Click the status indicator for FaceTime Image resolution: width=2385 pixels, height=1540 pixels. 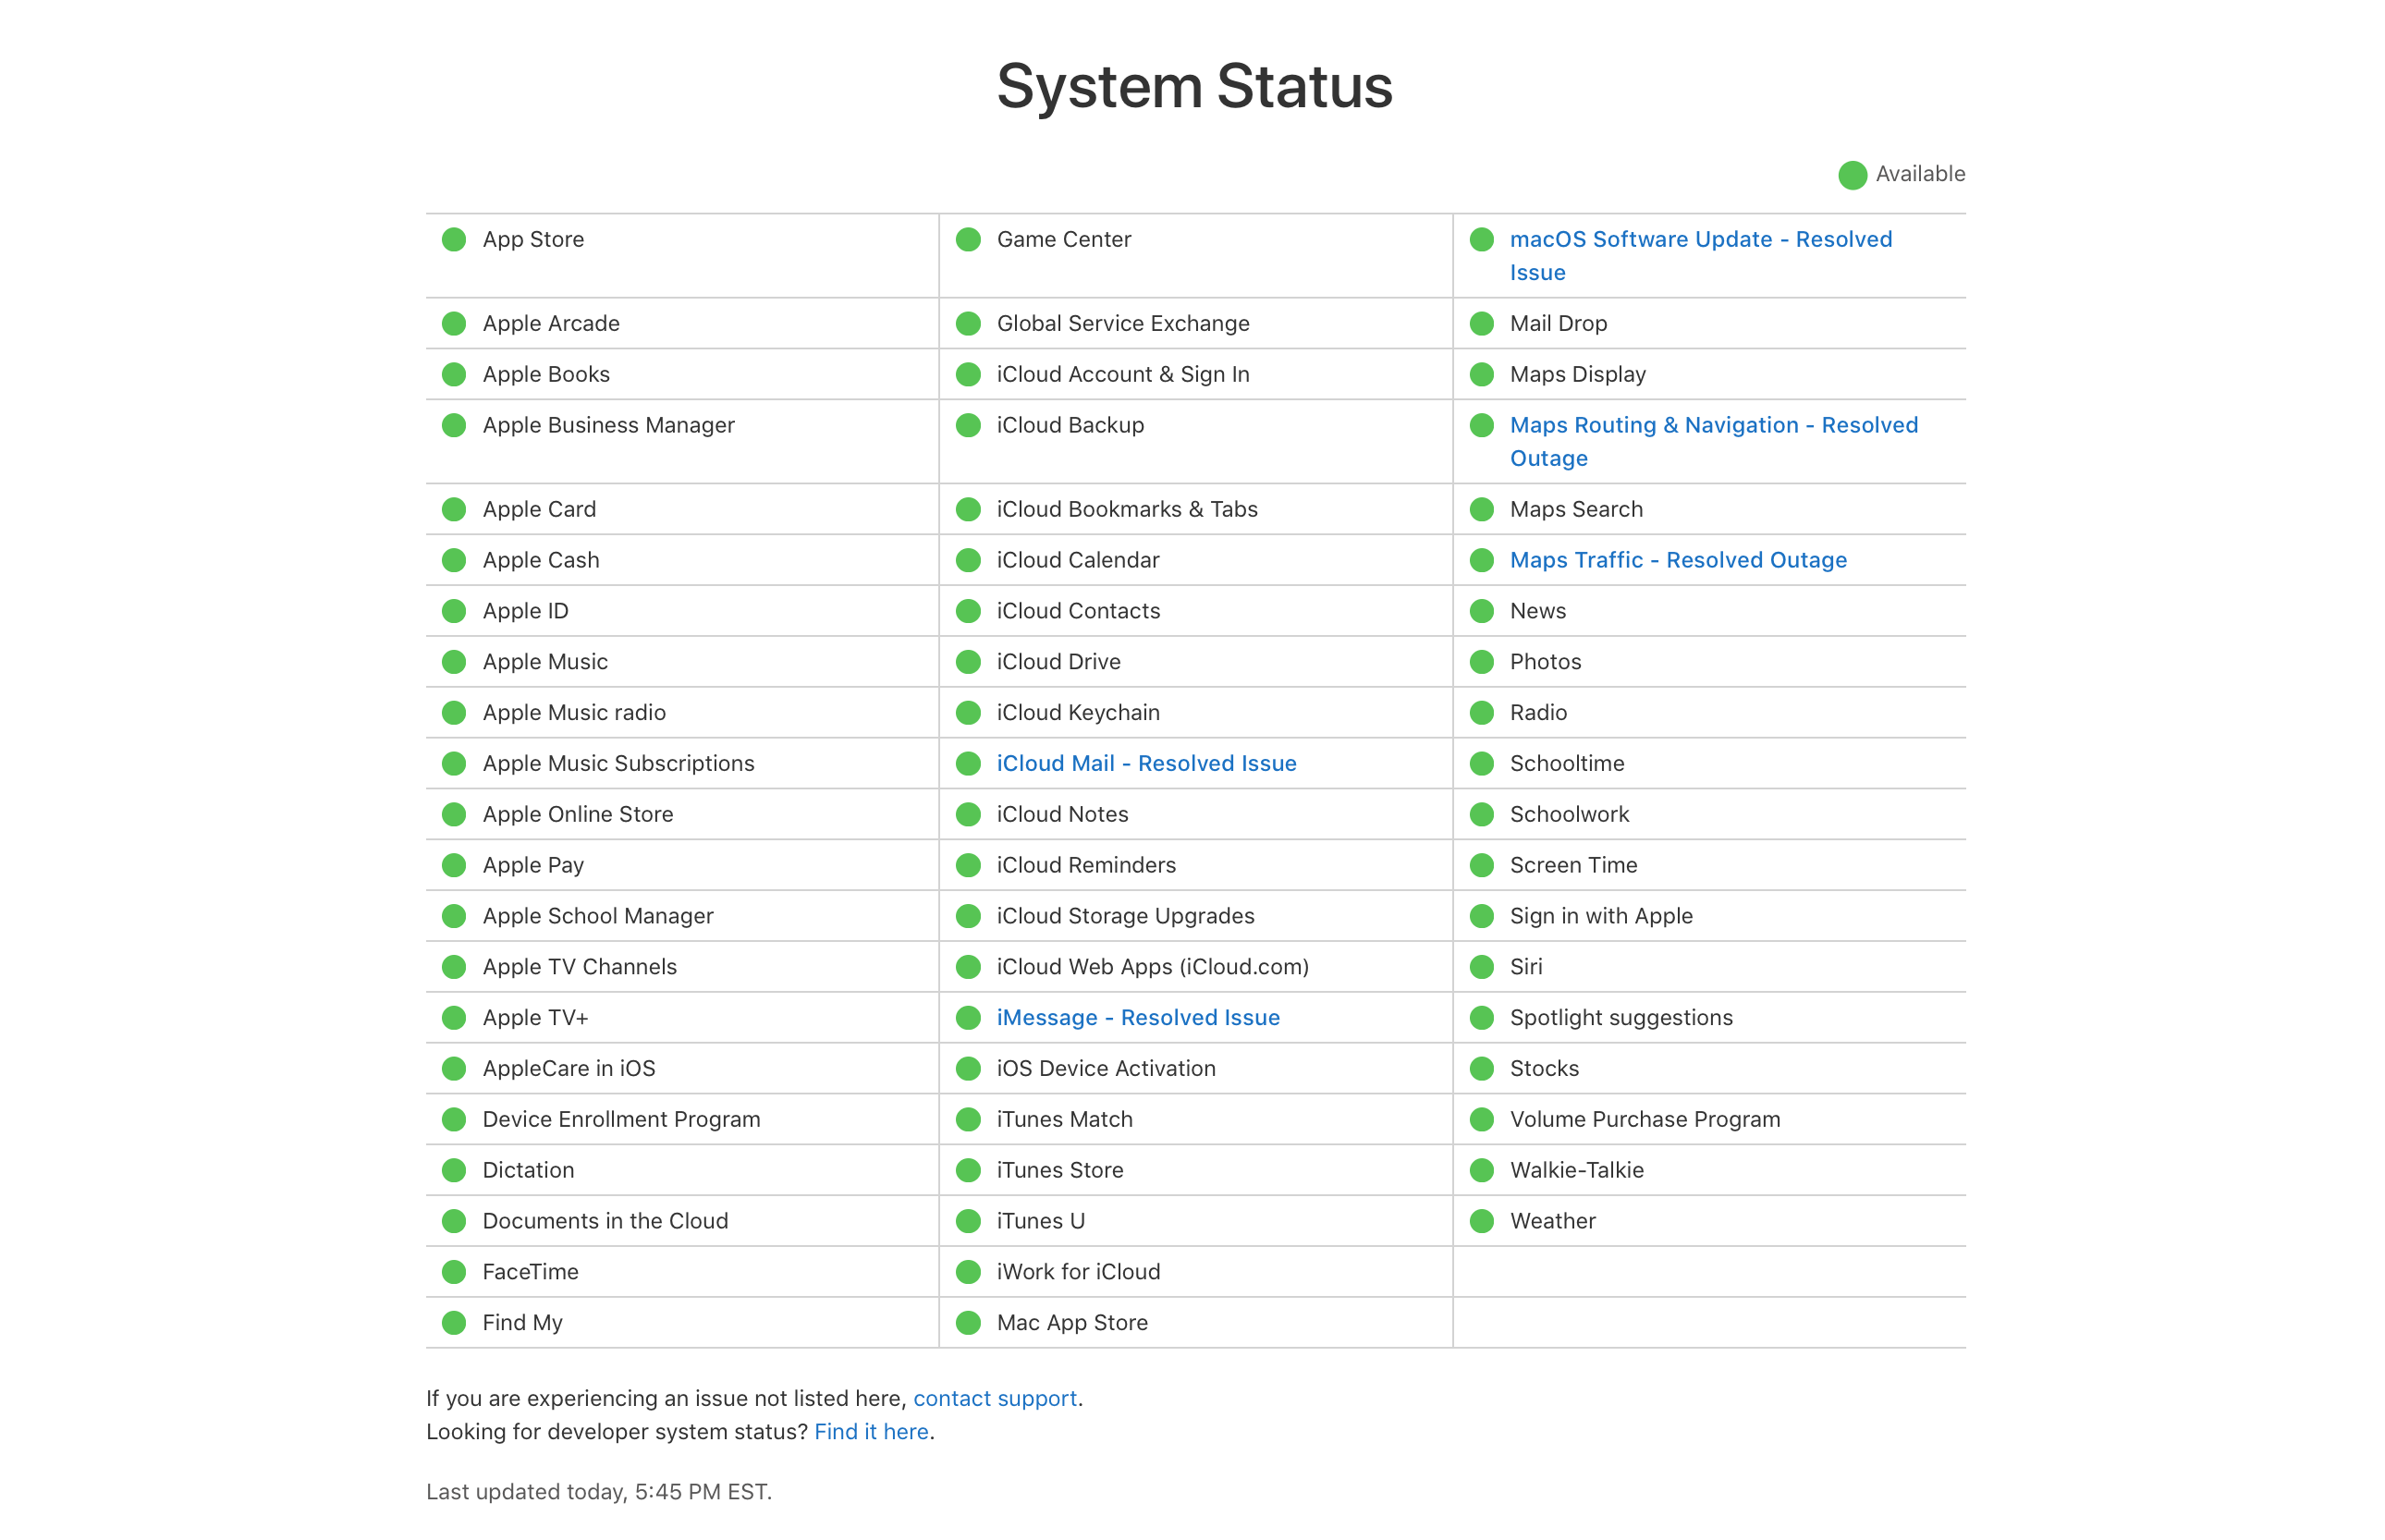pyautogui.click(x=454, y=1271)
